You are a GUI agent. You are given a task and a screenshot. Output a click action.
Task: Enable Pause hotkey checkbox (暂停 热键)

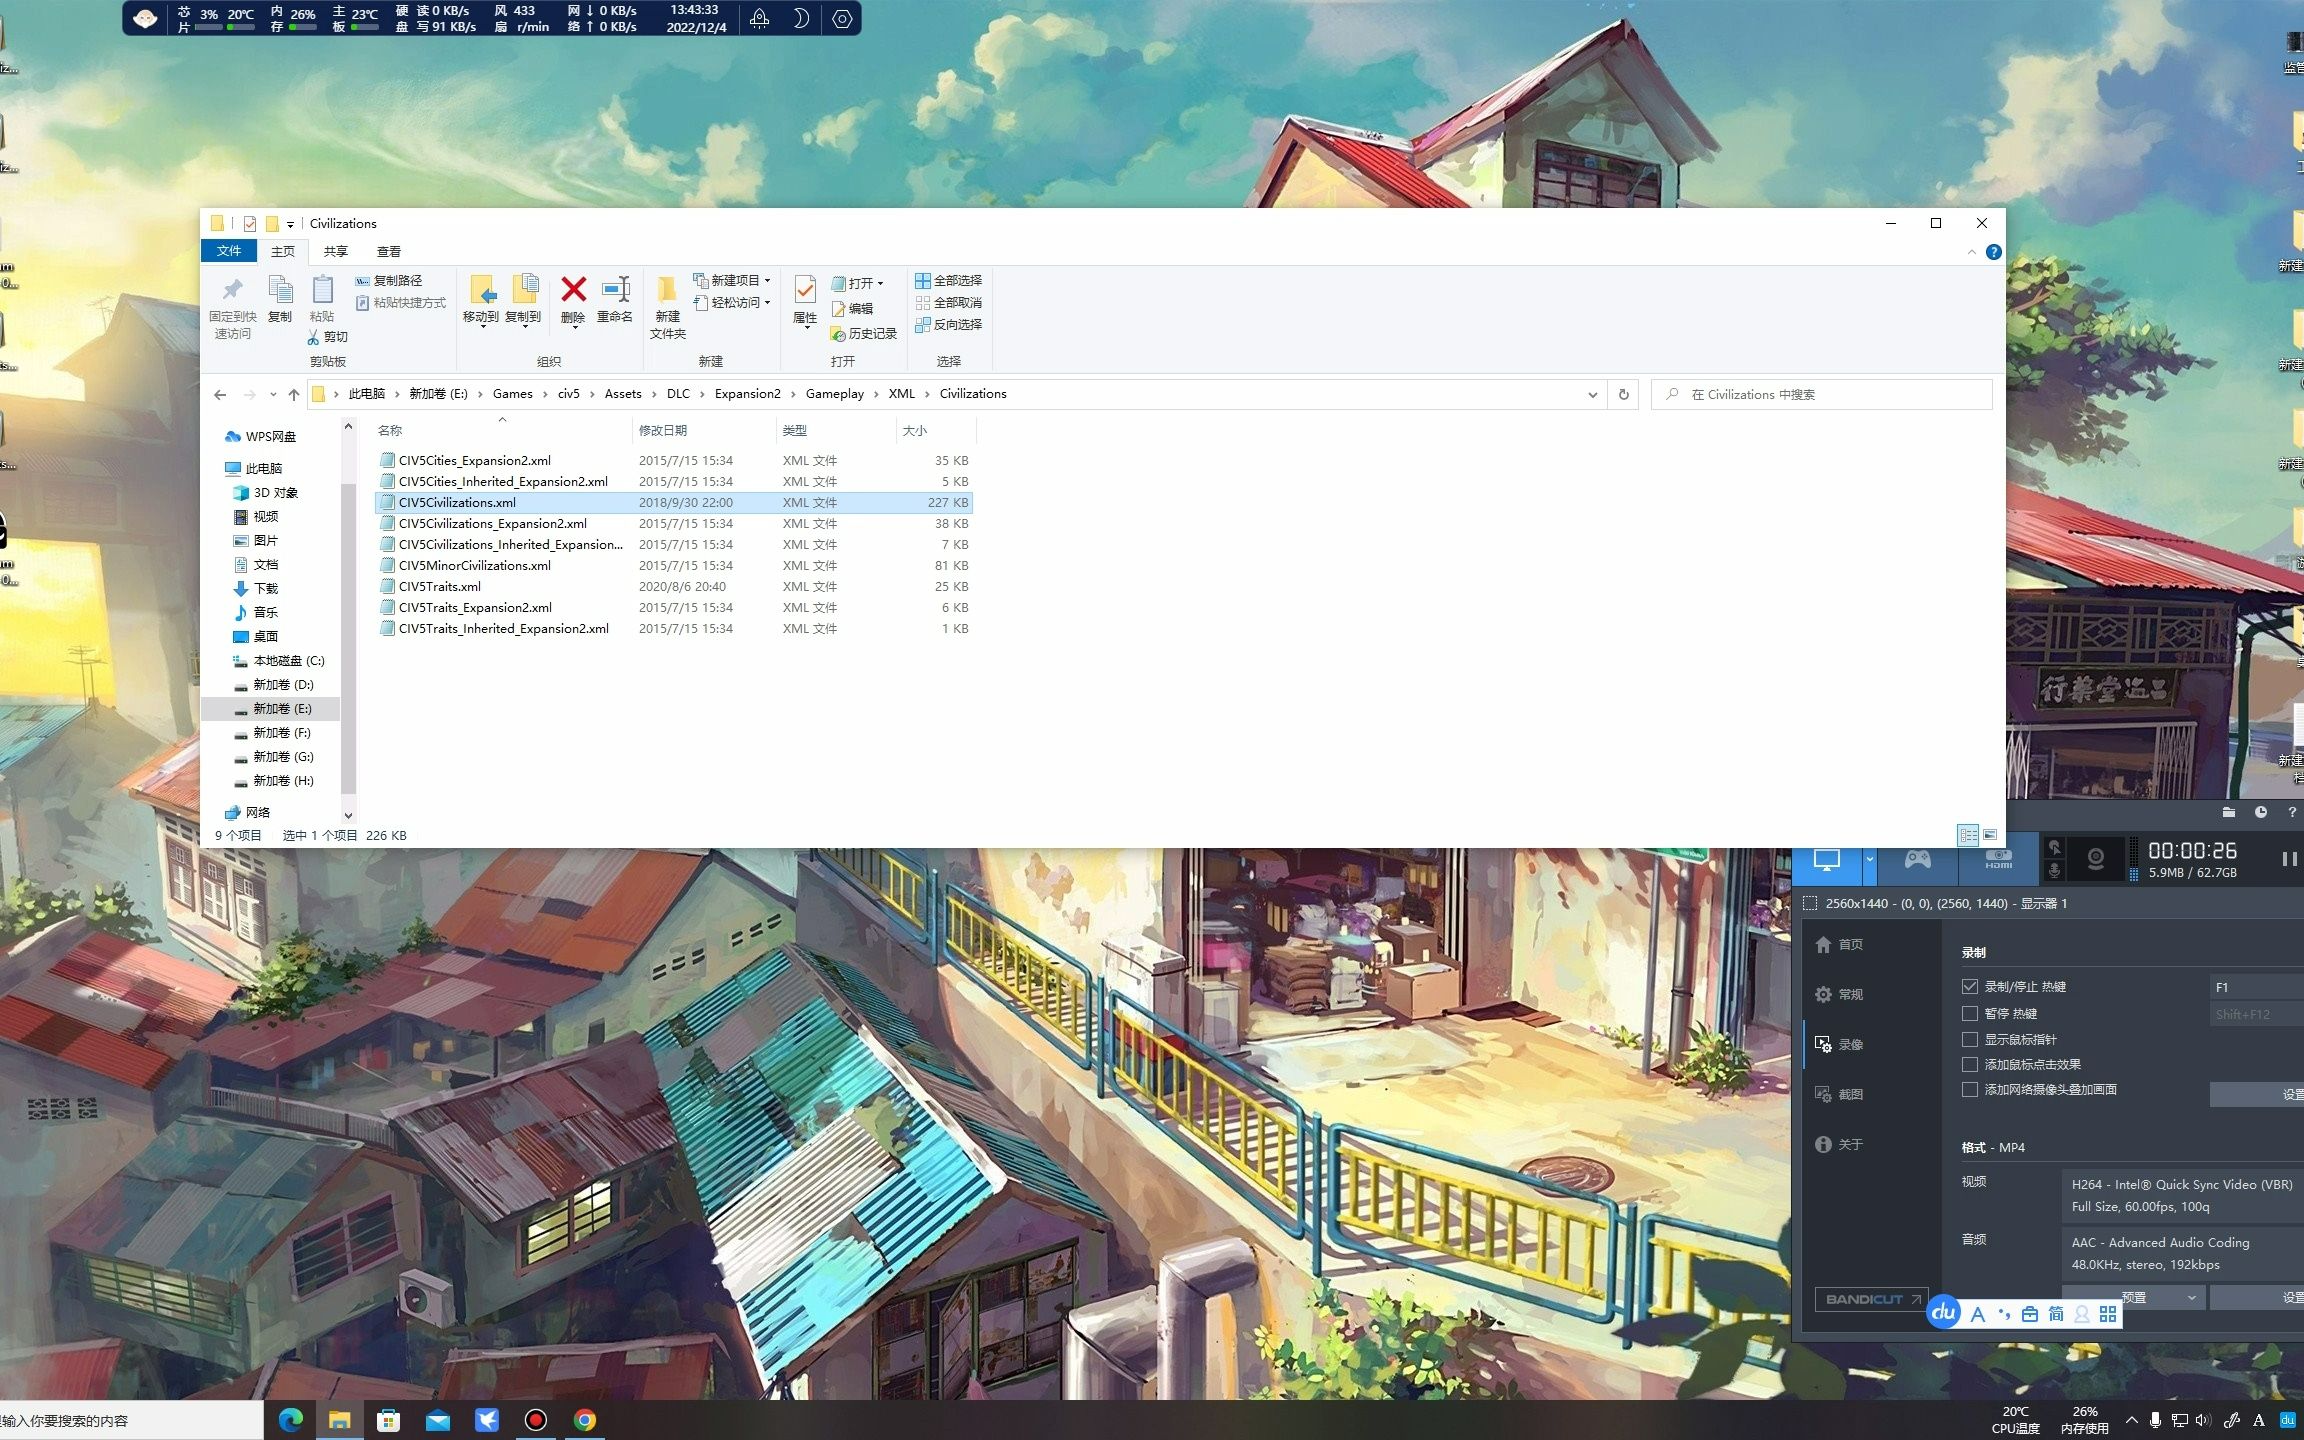(x=1970, y=1013)
